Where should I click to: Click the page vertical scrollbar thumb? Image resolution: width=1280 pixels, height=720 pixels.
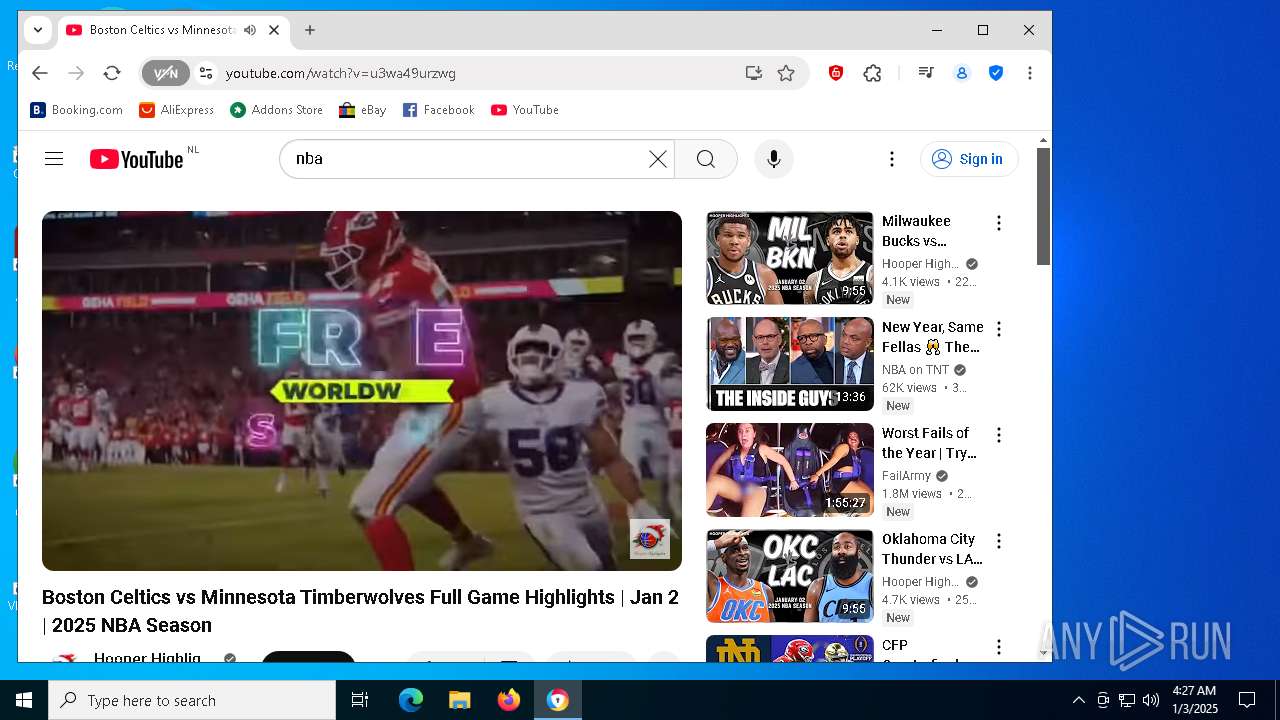coord(1043,206)
